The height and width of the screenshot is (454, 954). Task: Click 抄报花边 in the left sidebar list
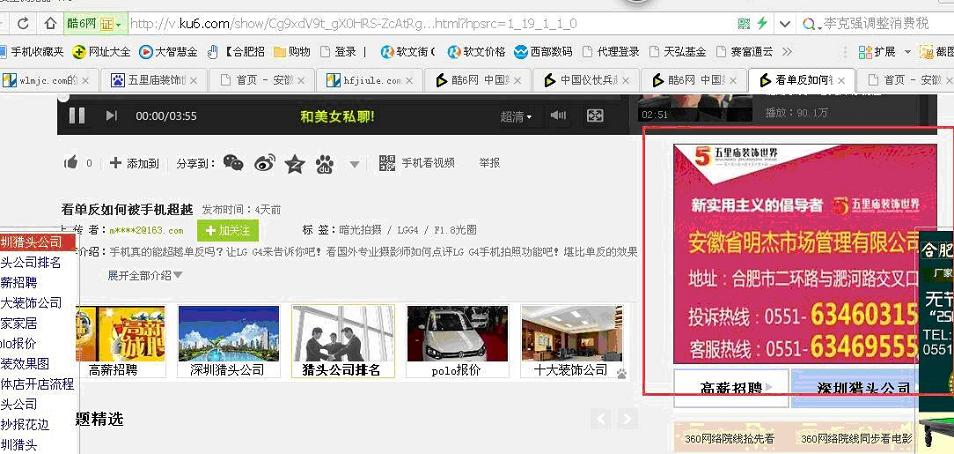coord(25,424)
